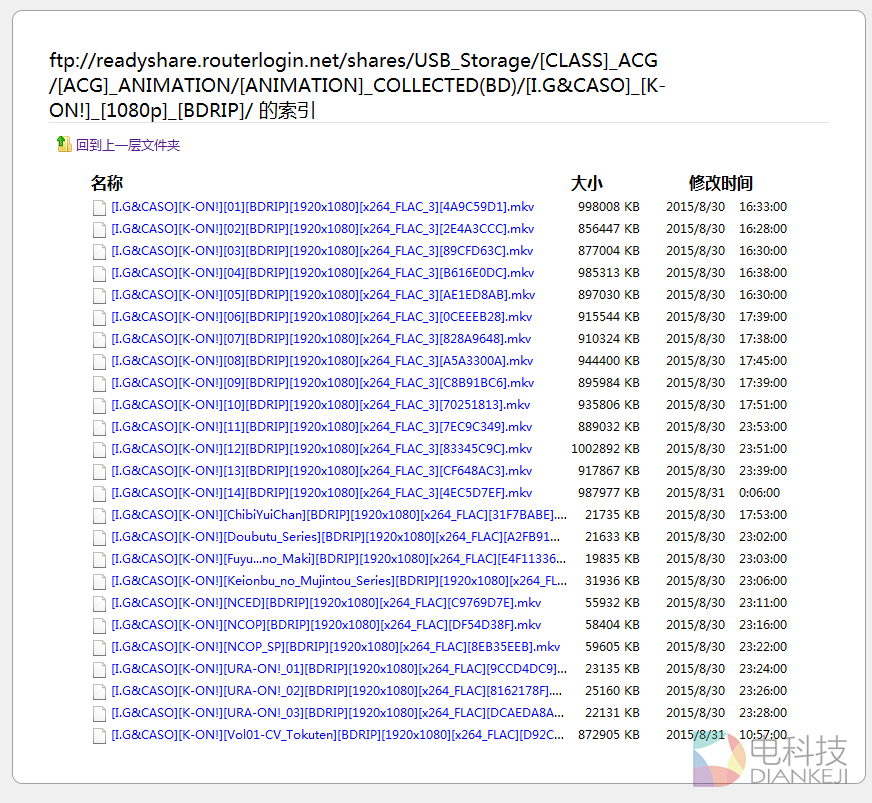Click the file icon beside URA-ON!_01 file
The width and height of the screenshot is (872, 803).
coord(99,669)
